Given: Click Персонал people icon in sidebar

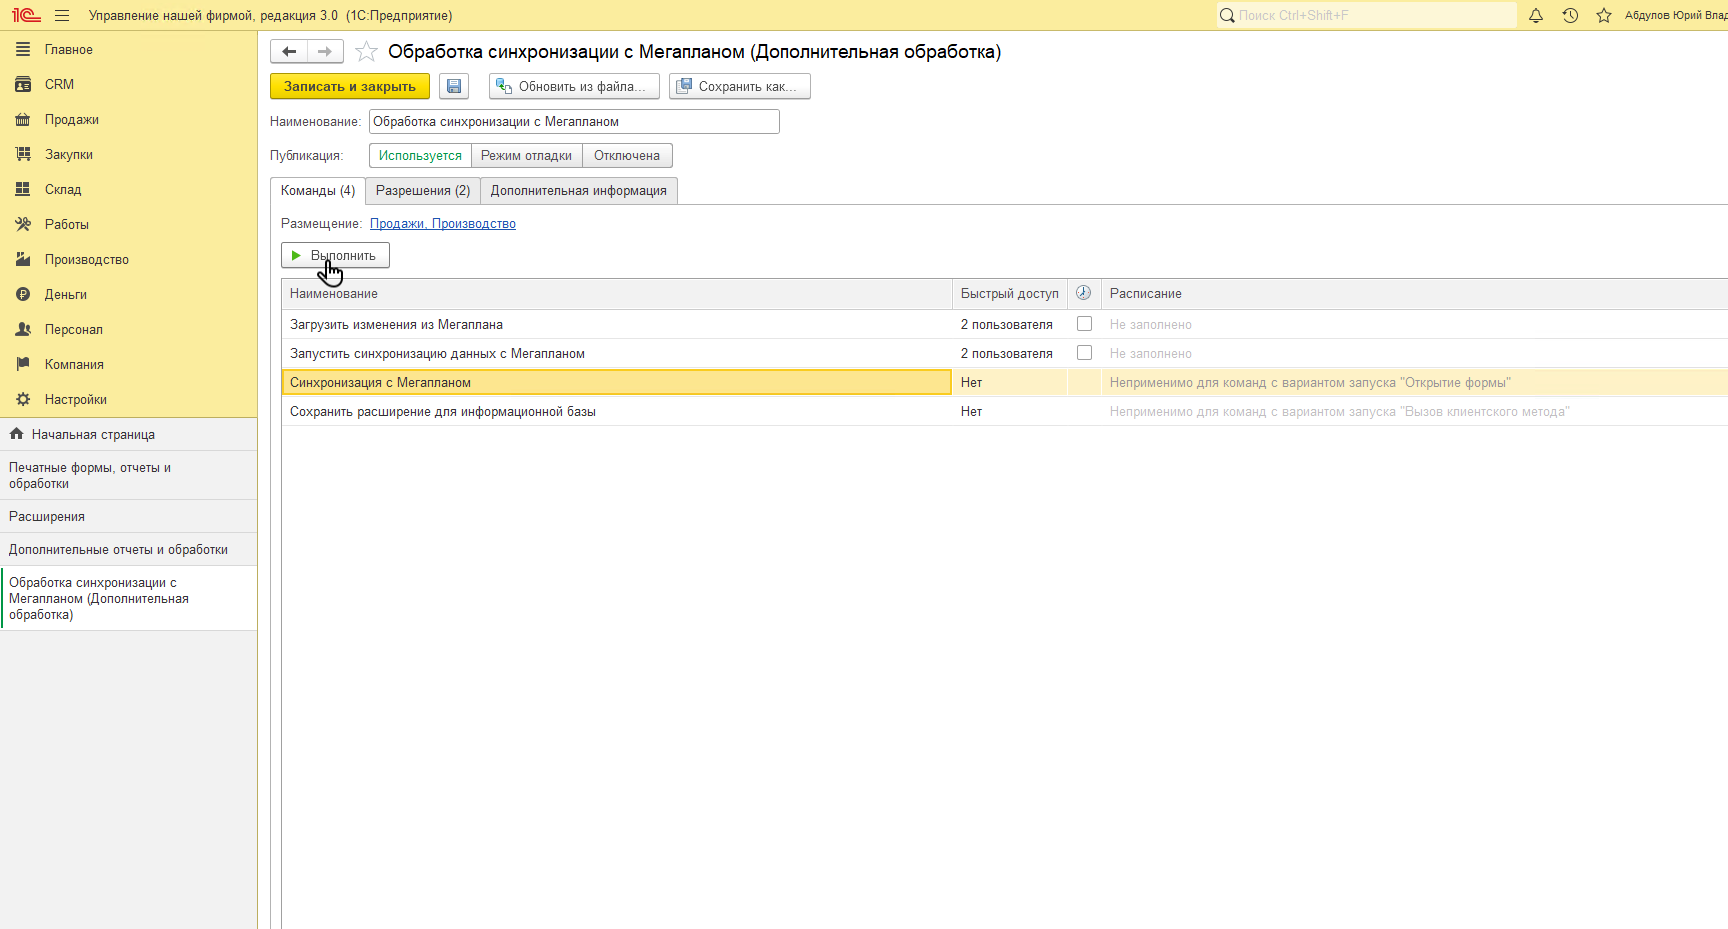Looking at the screenshot, I should tap(23, 329).
